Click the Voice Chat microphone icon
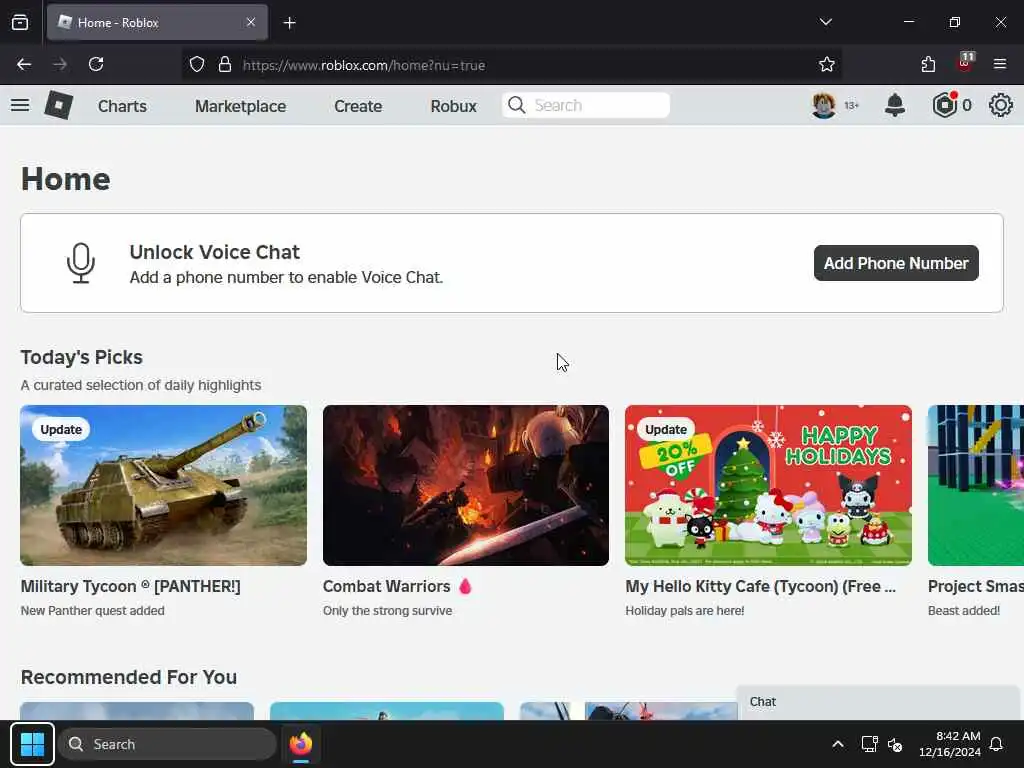1024x768 pixels. (x=81, y=263)
